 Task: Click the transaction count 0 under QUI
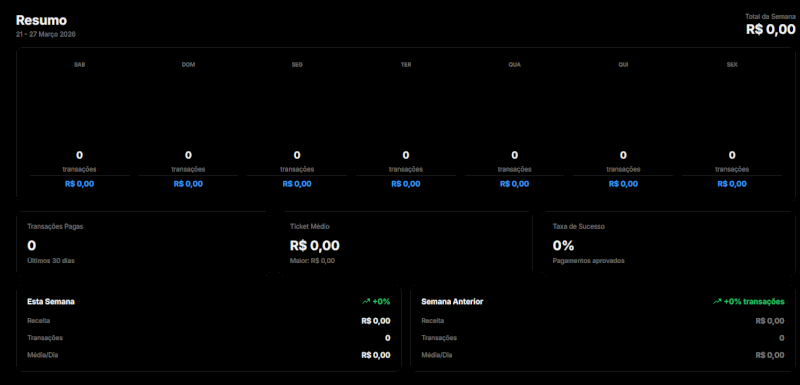(x=623, y=155)
